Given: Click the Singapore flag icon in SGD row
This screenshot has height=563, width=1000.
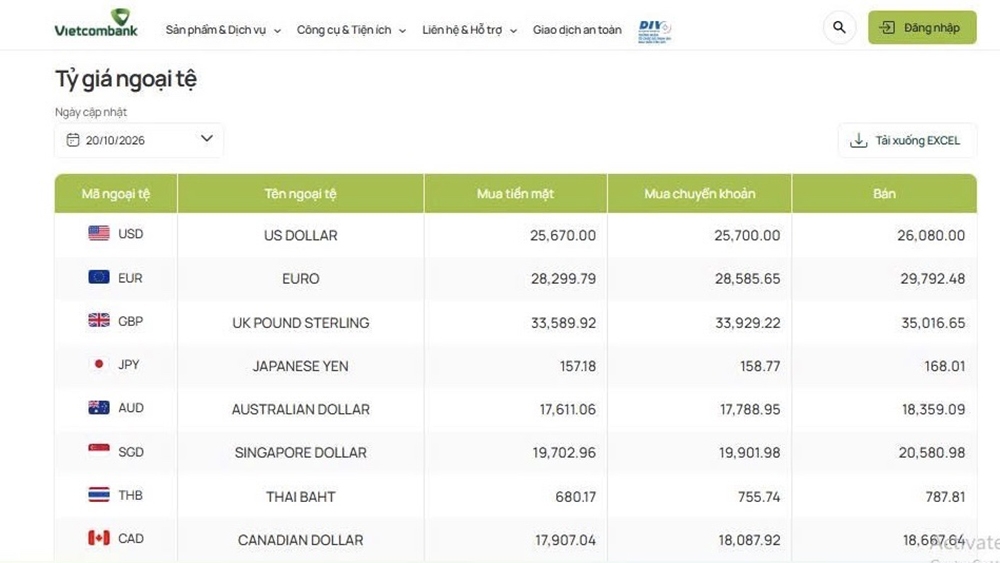Looking at the screenshot, I should click(x=99, y=451).
